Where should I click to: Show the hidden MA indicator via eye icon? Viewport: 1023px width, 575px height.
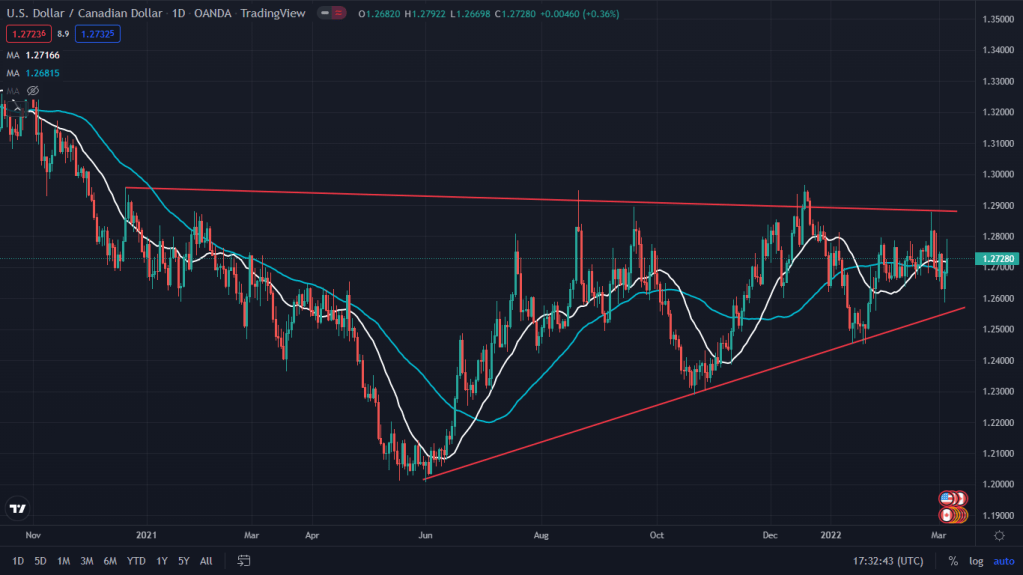[x=32, y=91]
